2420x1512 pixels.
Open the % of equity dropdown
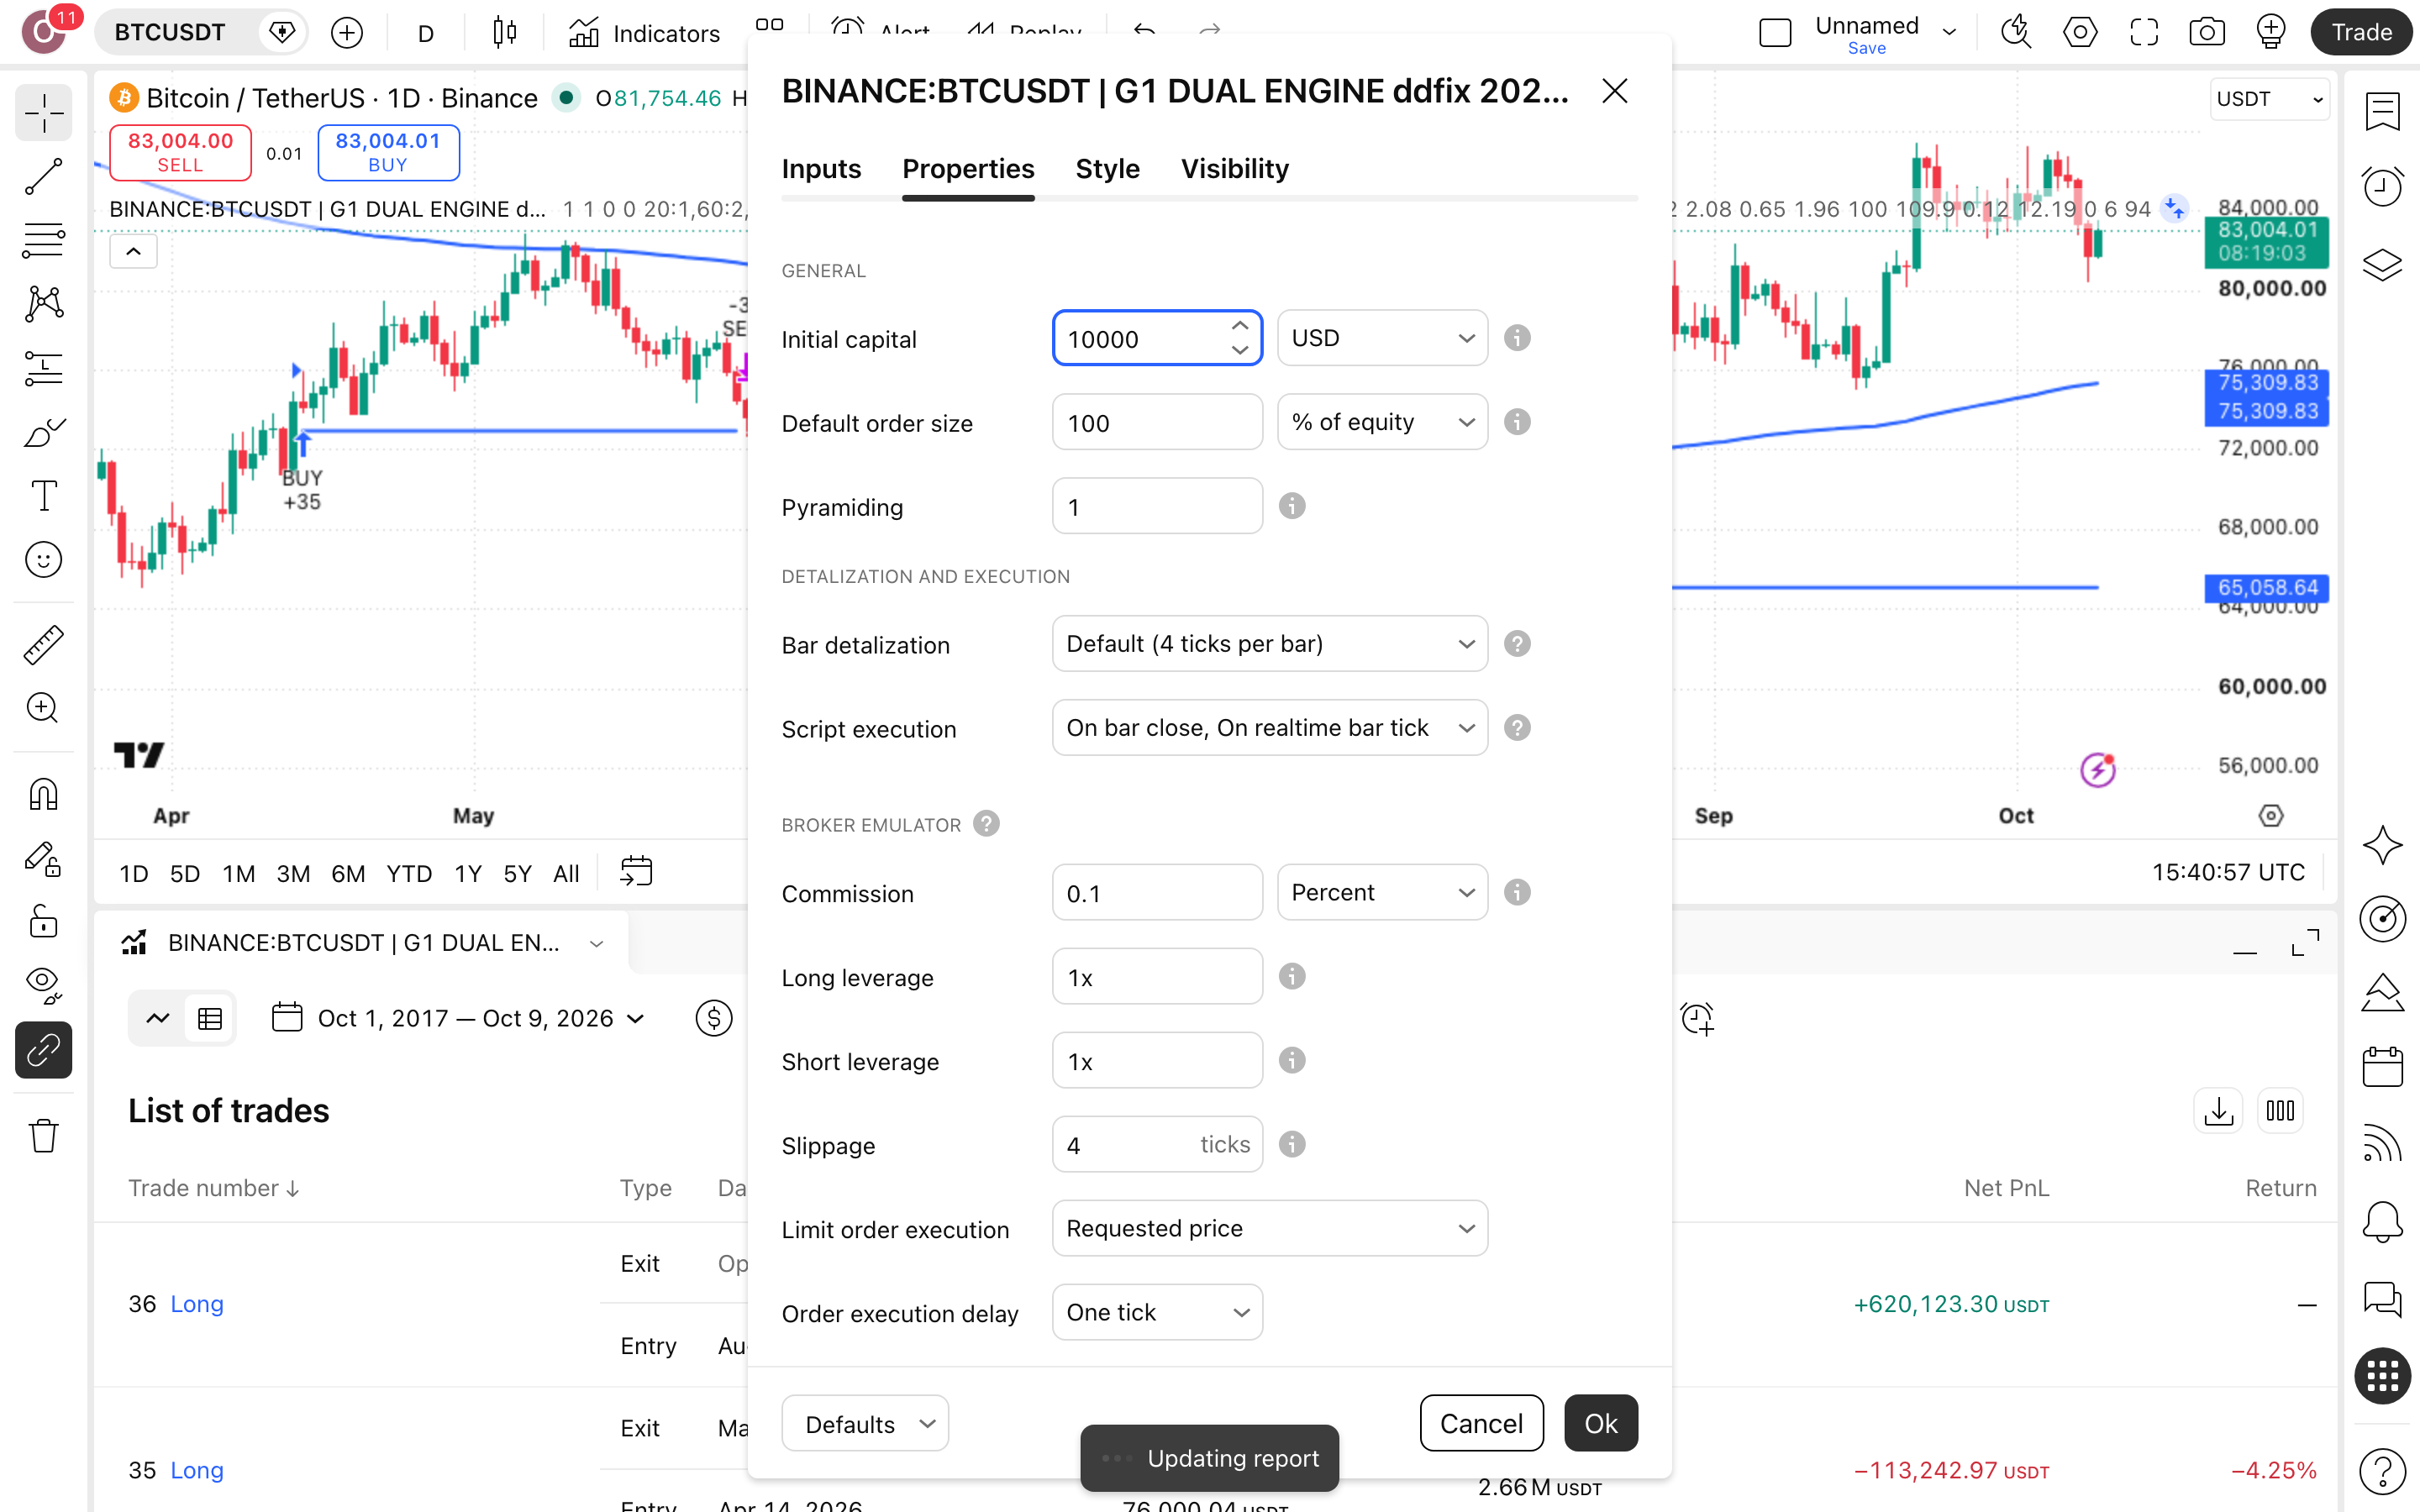(x=1382, y=422)
